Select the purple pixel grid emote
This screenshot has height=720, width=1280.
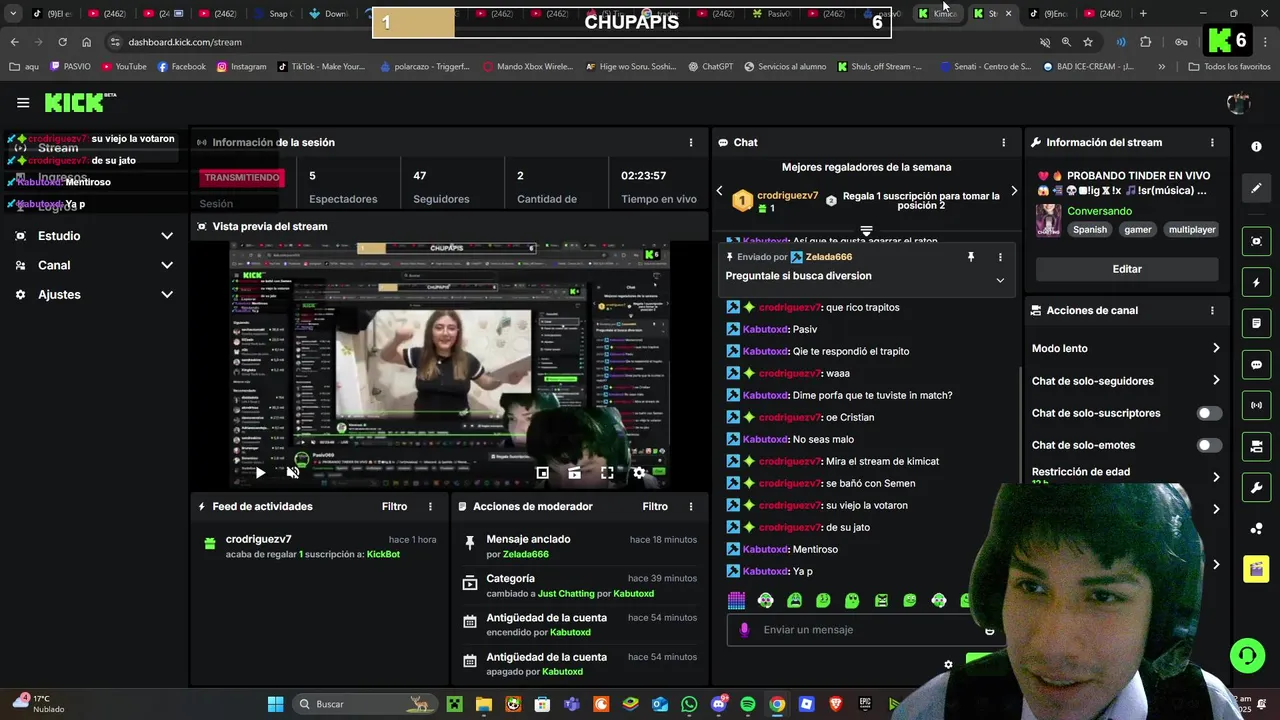(x=736, y=601)
